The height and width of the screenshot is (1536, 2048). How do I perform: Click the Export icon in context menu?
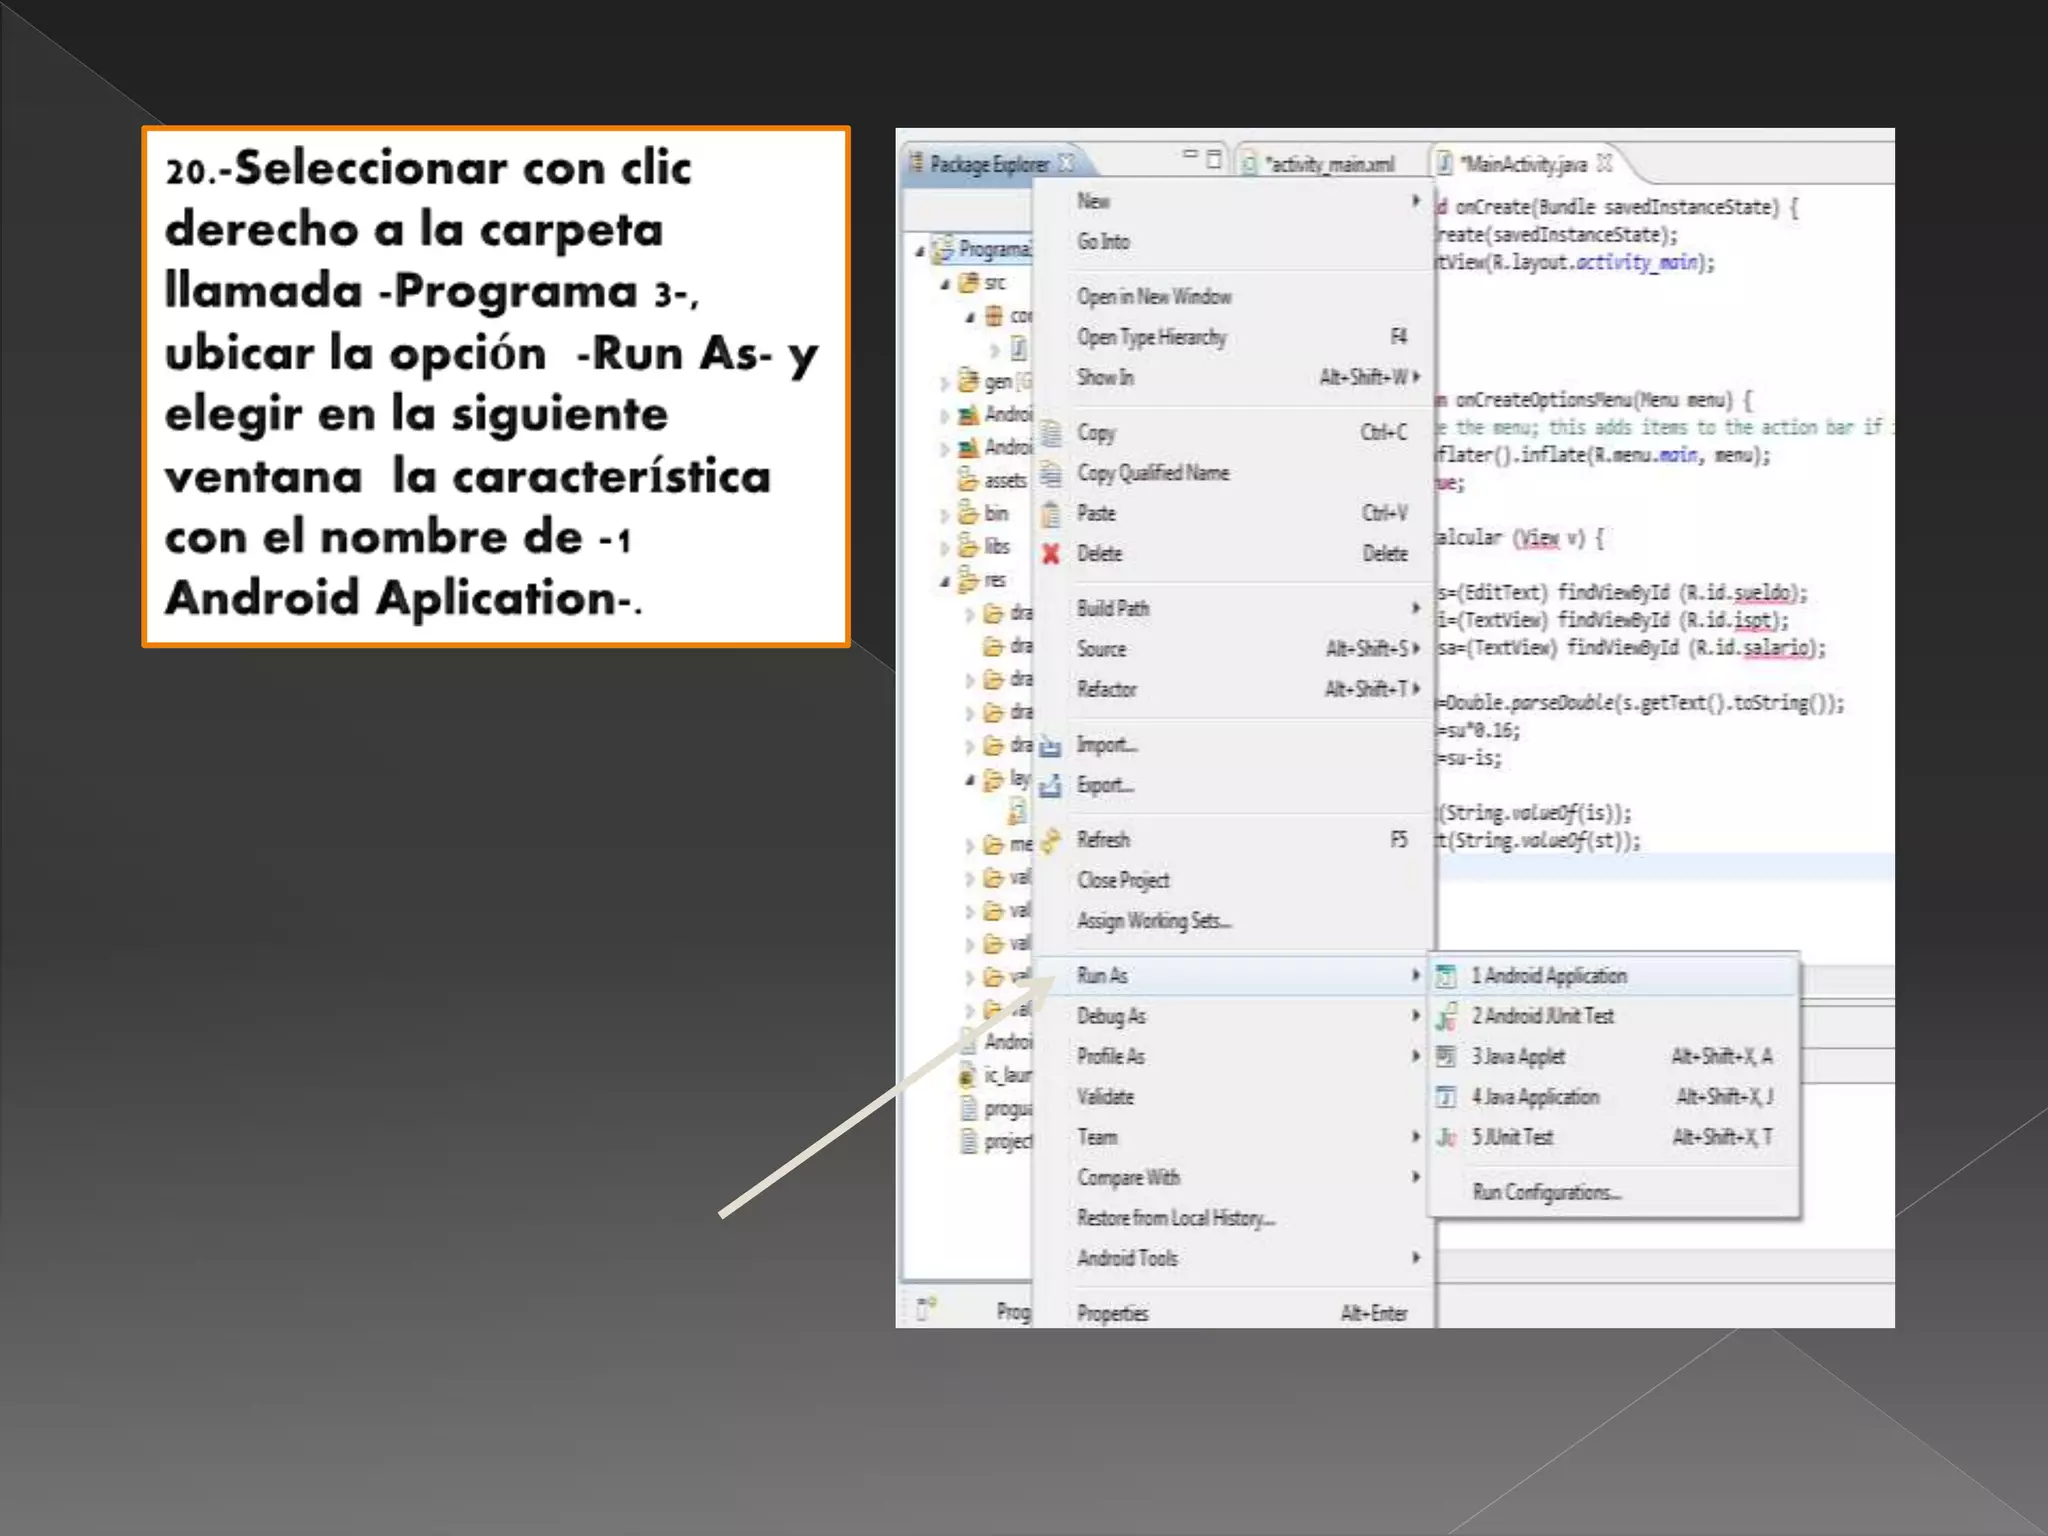coord(1050,786)
